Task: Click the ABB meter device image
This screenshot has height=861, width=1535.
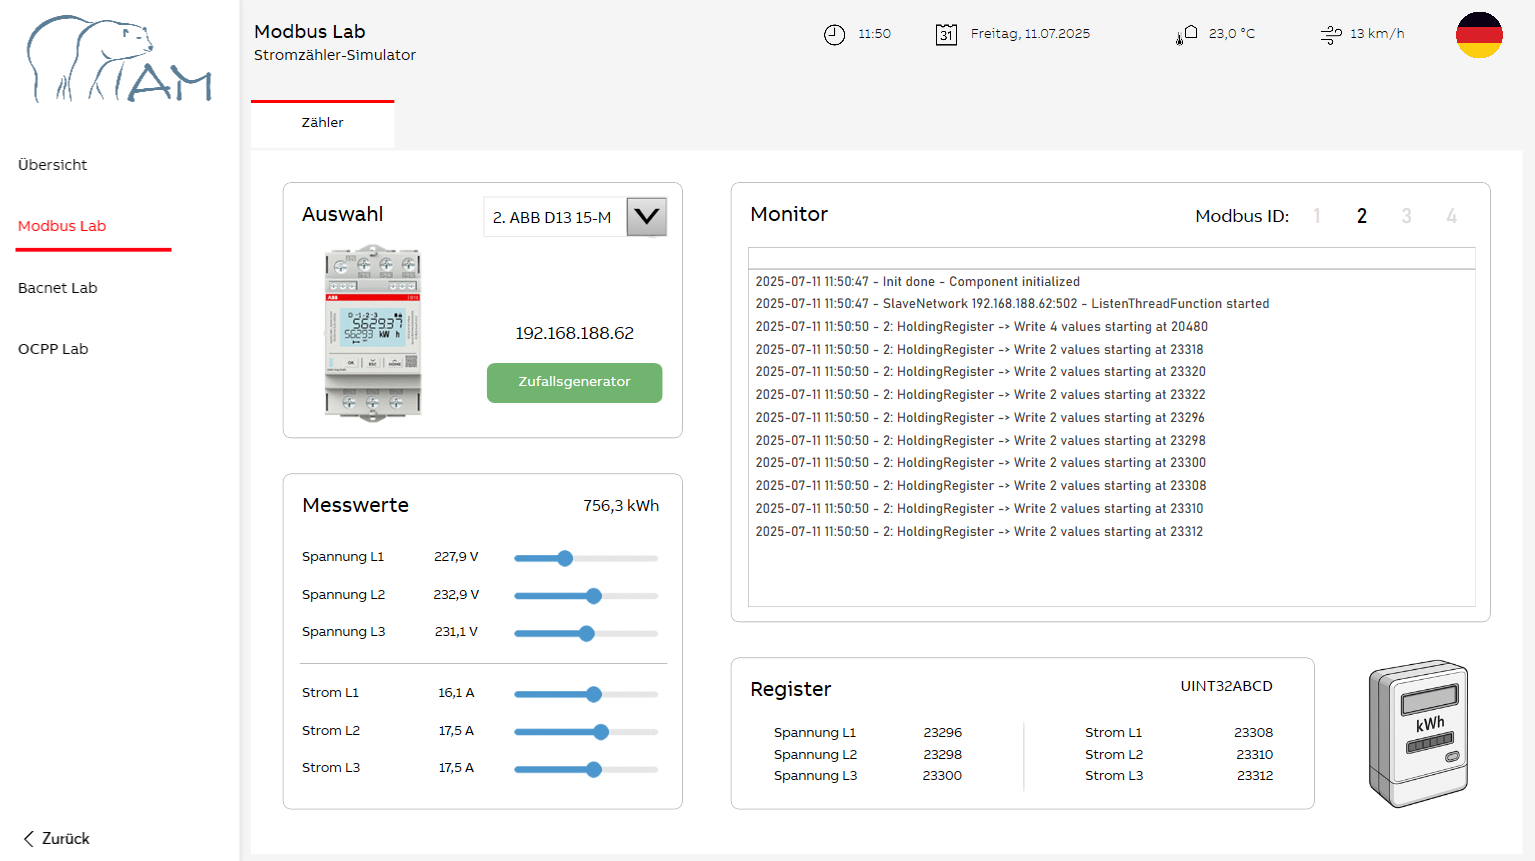Action: [373, 333]
